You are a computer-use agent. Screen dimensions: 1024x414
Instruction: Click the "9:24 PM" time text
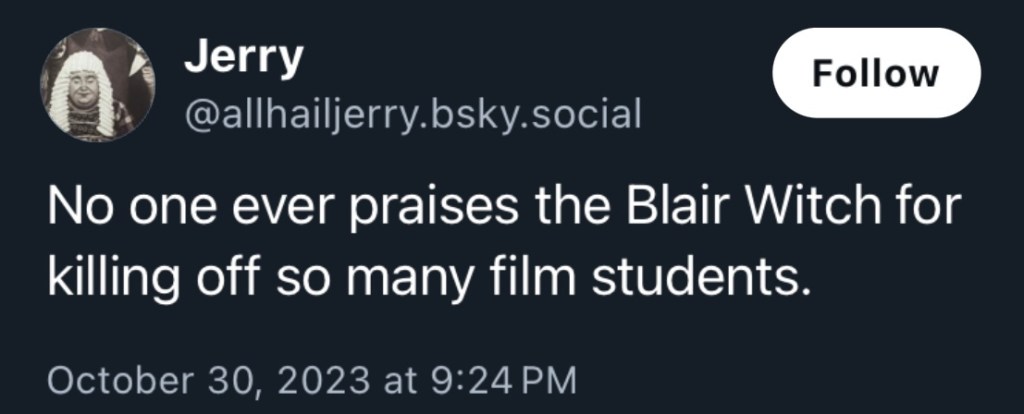[x=507, y=380]
